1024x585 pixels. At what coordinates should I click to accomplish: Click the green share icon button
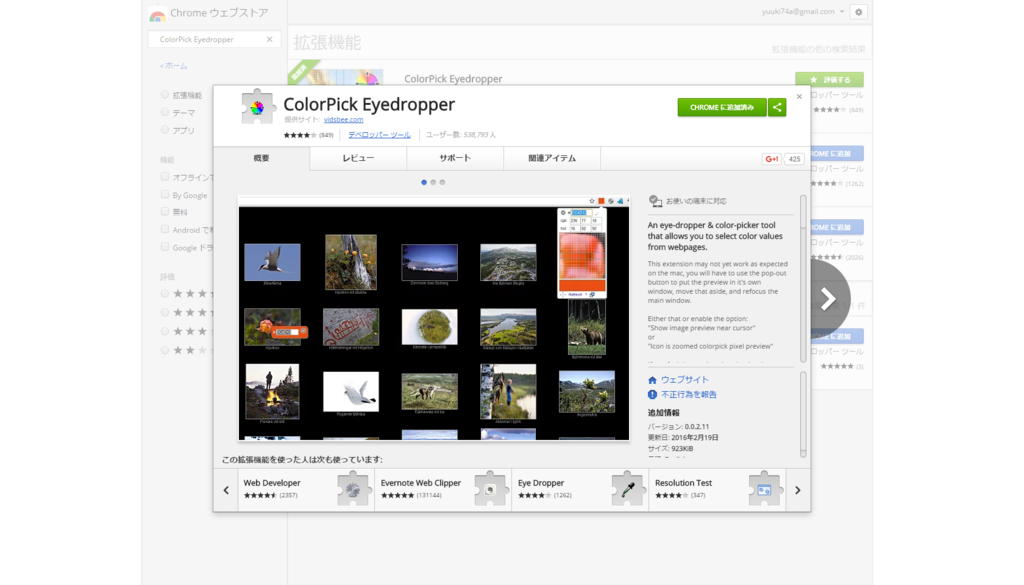[x=777, y=107]
